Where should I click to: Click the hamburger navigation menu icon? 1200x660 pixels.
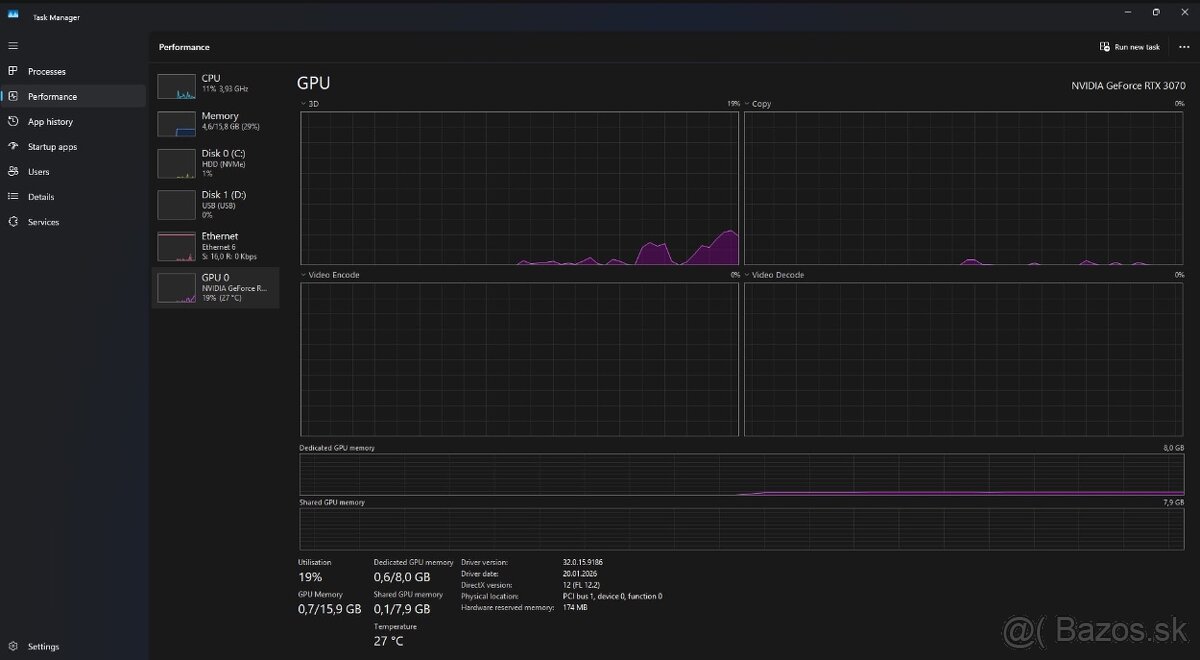[x=13, y=46]
